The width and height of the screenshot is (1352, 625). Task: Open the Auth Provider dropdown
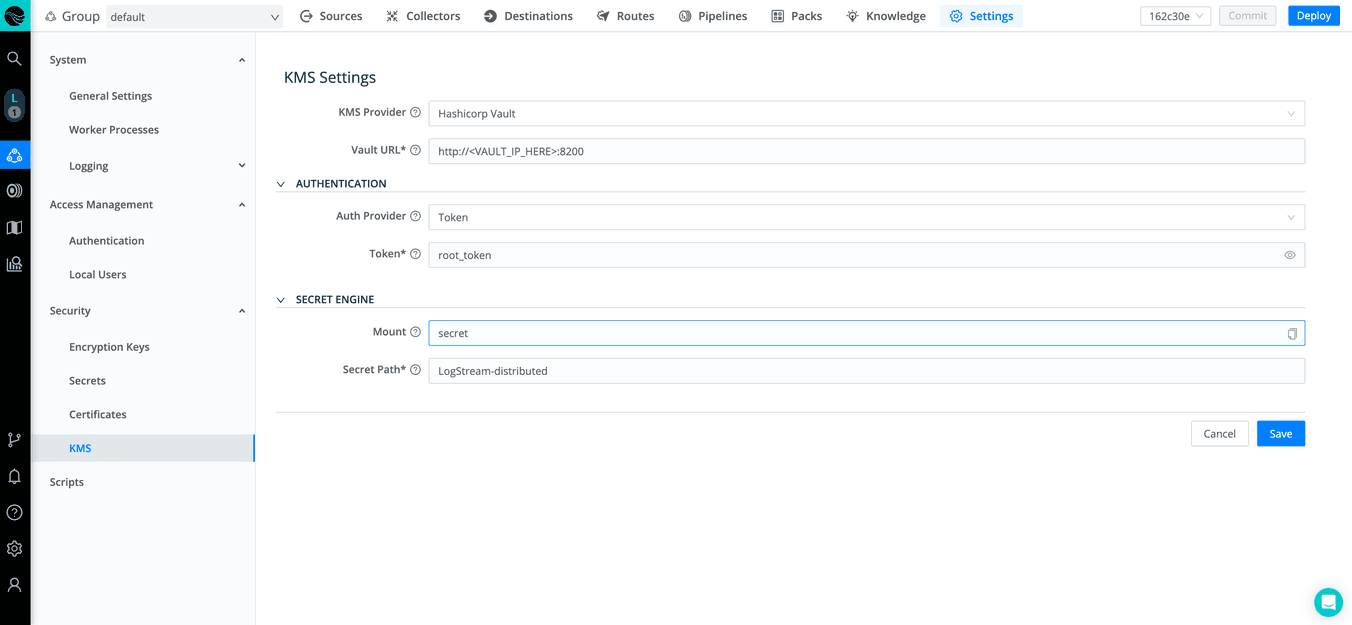[x=865, y=217]
